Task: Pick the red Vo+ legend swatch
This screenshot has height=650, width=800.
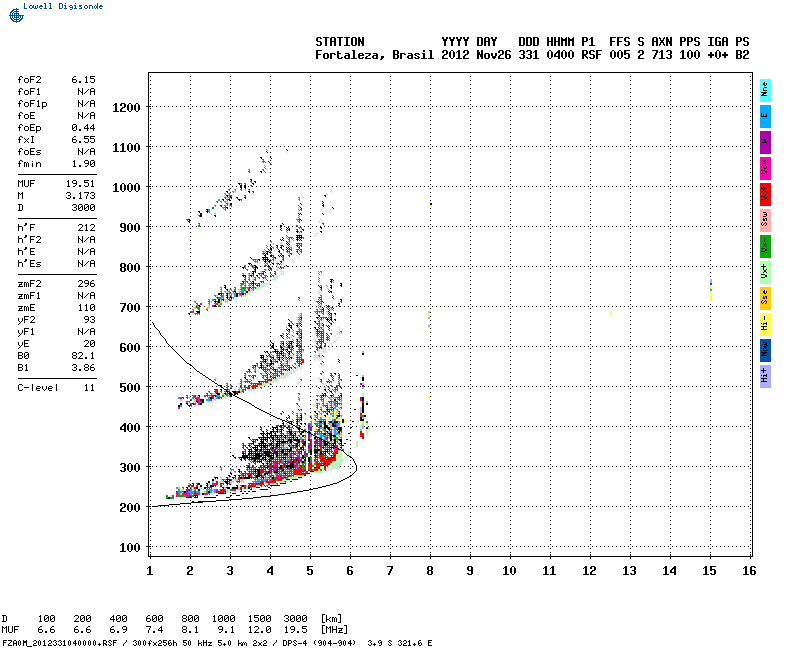Action: point(765,194)
